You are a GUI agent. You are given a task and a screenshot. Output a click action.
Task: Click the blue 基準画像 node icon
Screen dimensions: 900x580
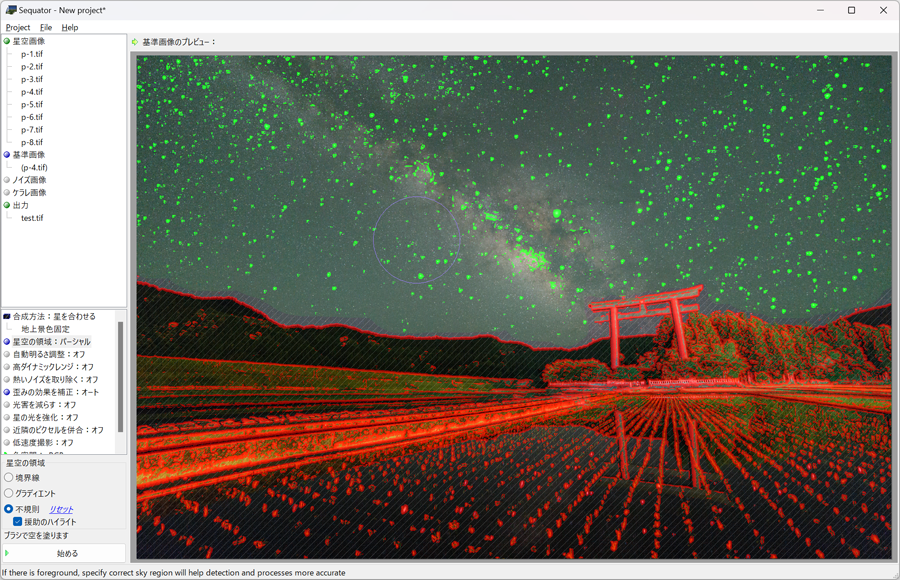(x=7, y=155)
